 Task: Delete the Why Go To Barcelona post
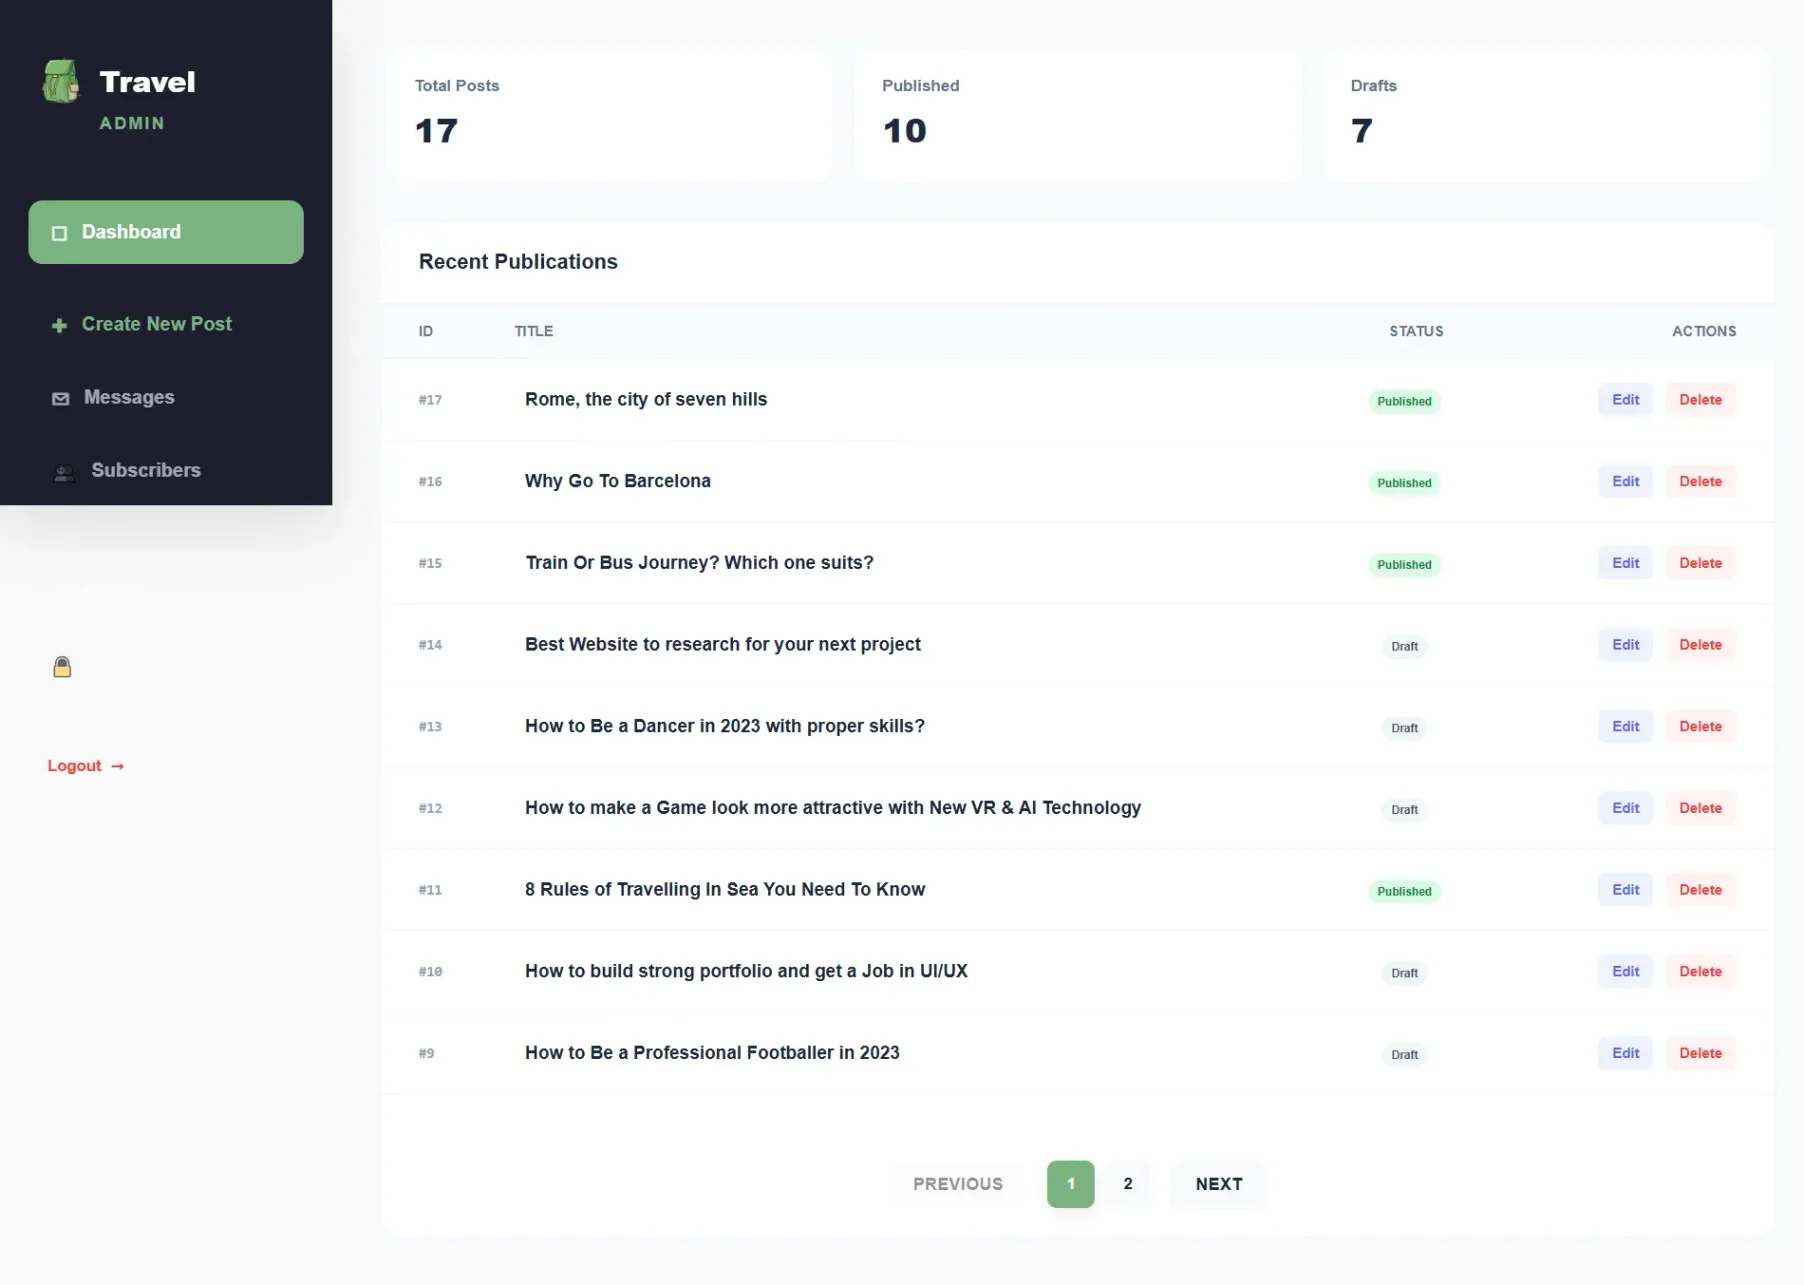1700,481
